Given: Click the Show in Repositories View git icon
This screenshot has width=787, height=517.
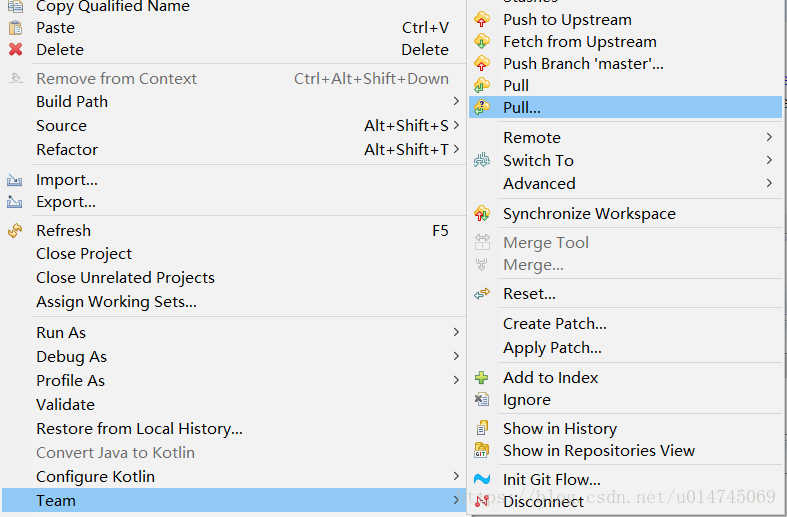Looking at the screenshot, I should click(x=482, y=450).
